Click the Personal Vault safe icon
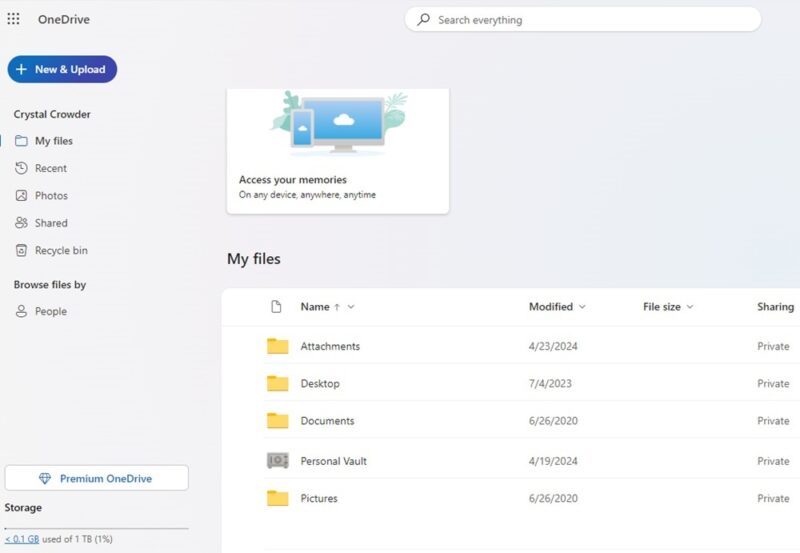The width and height of the screenshot is (800, 553). (278, 461)
